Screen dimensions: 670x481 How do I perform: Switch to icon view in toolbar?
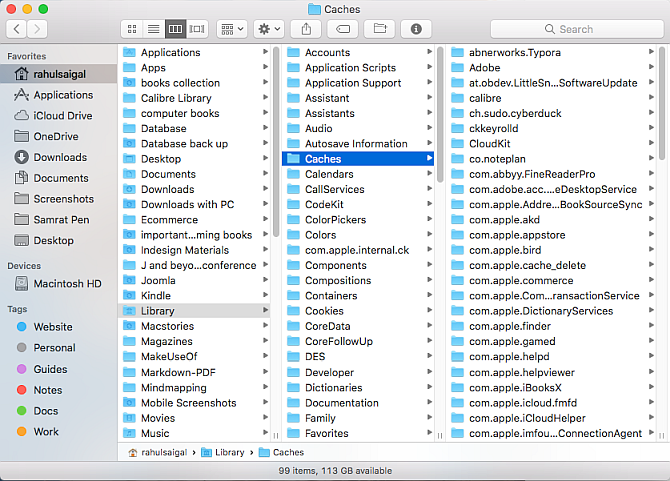tap(132, 29)
